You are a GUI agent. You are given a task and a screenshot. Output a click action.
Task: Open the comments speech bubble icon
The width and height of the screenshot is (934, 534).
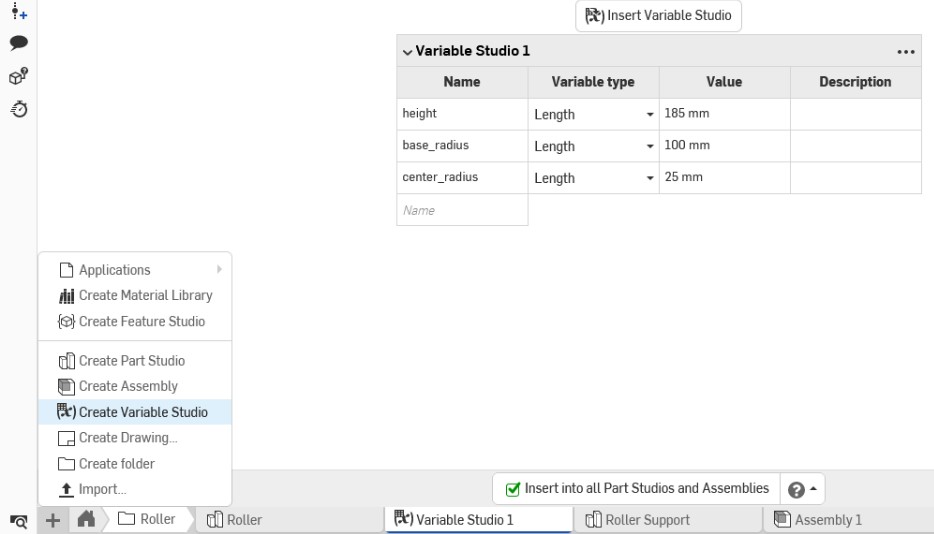[x=19, y=42]
